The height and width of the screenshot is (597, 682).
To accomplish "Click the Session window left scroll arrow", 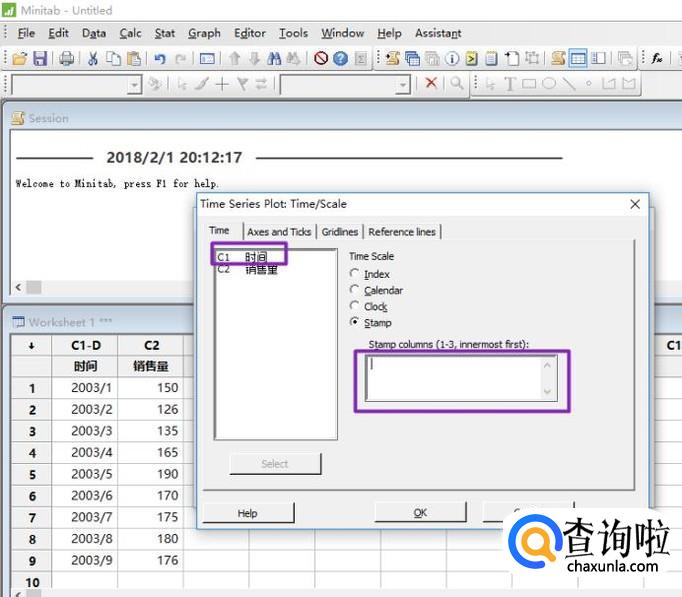I will 18,287.
